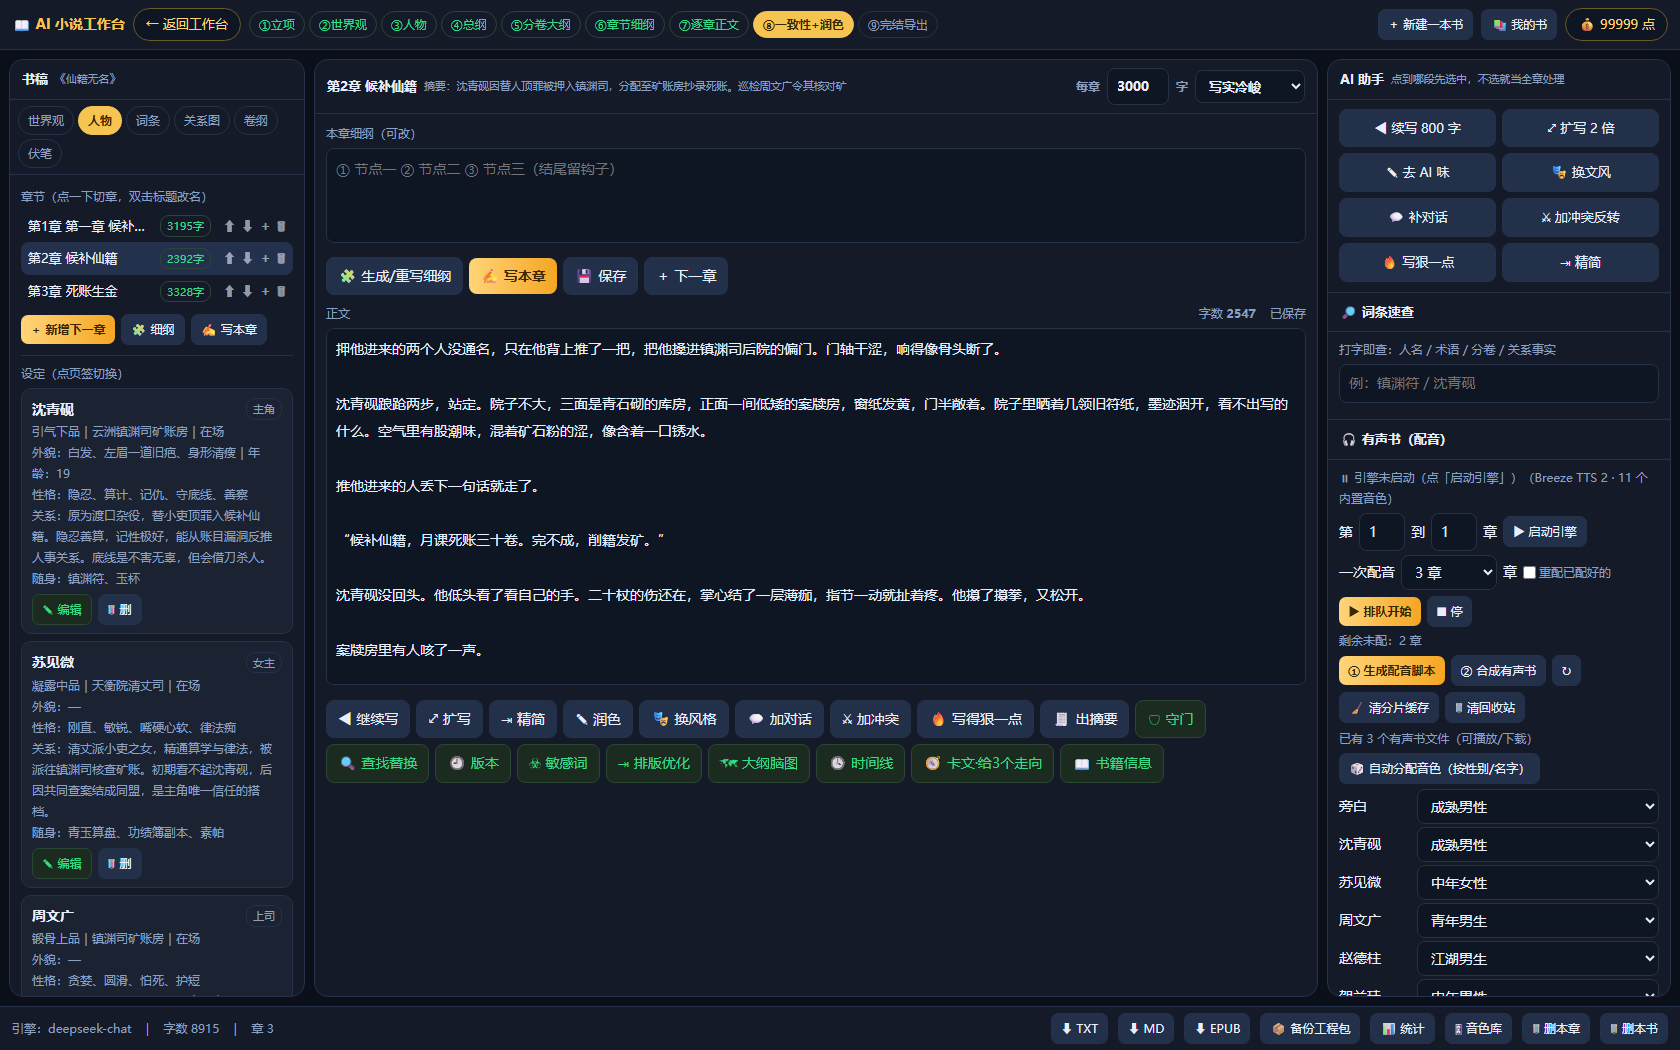Delete the 沈青砚 character card

120,609
